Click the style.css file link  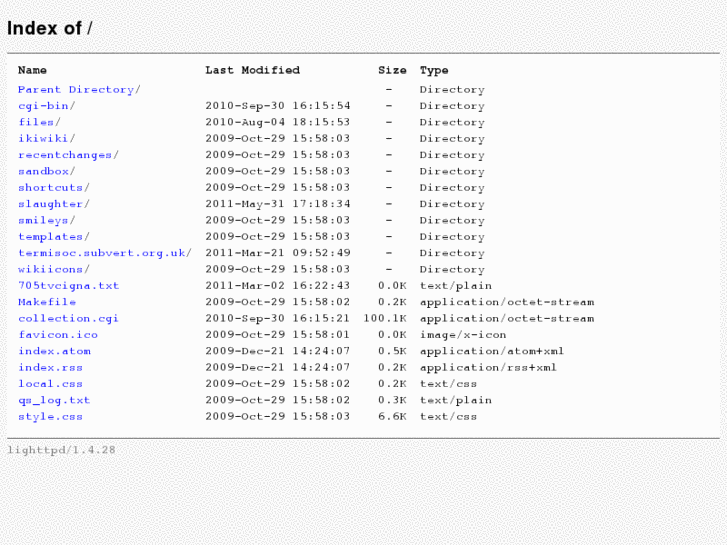click(x=50, y=416)
